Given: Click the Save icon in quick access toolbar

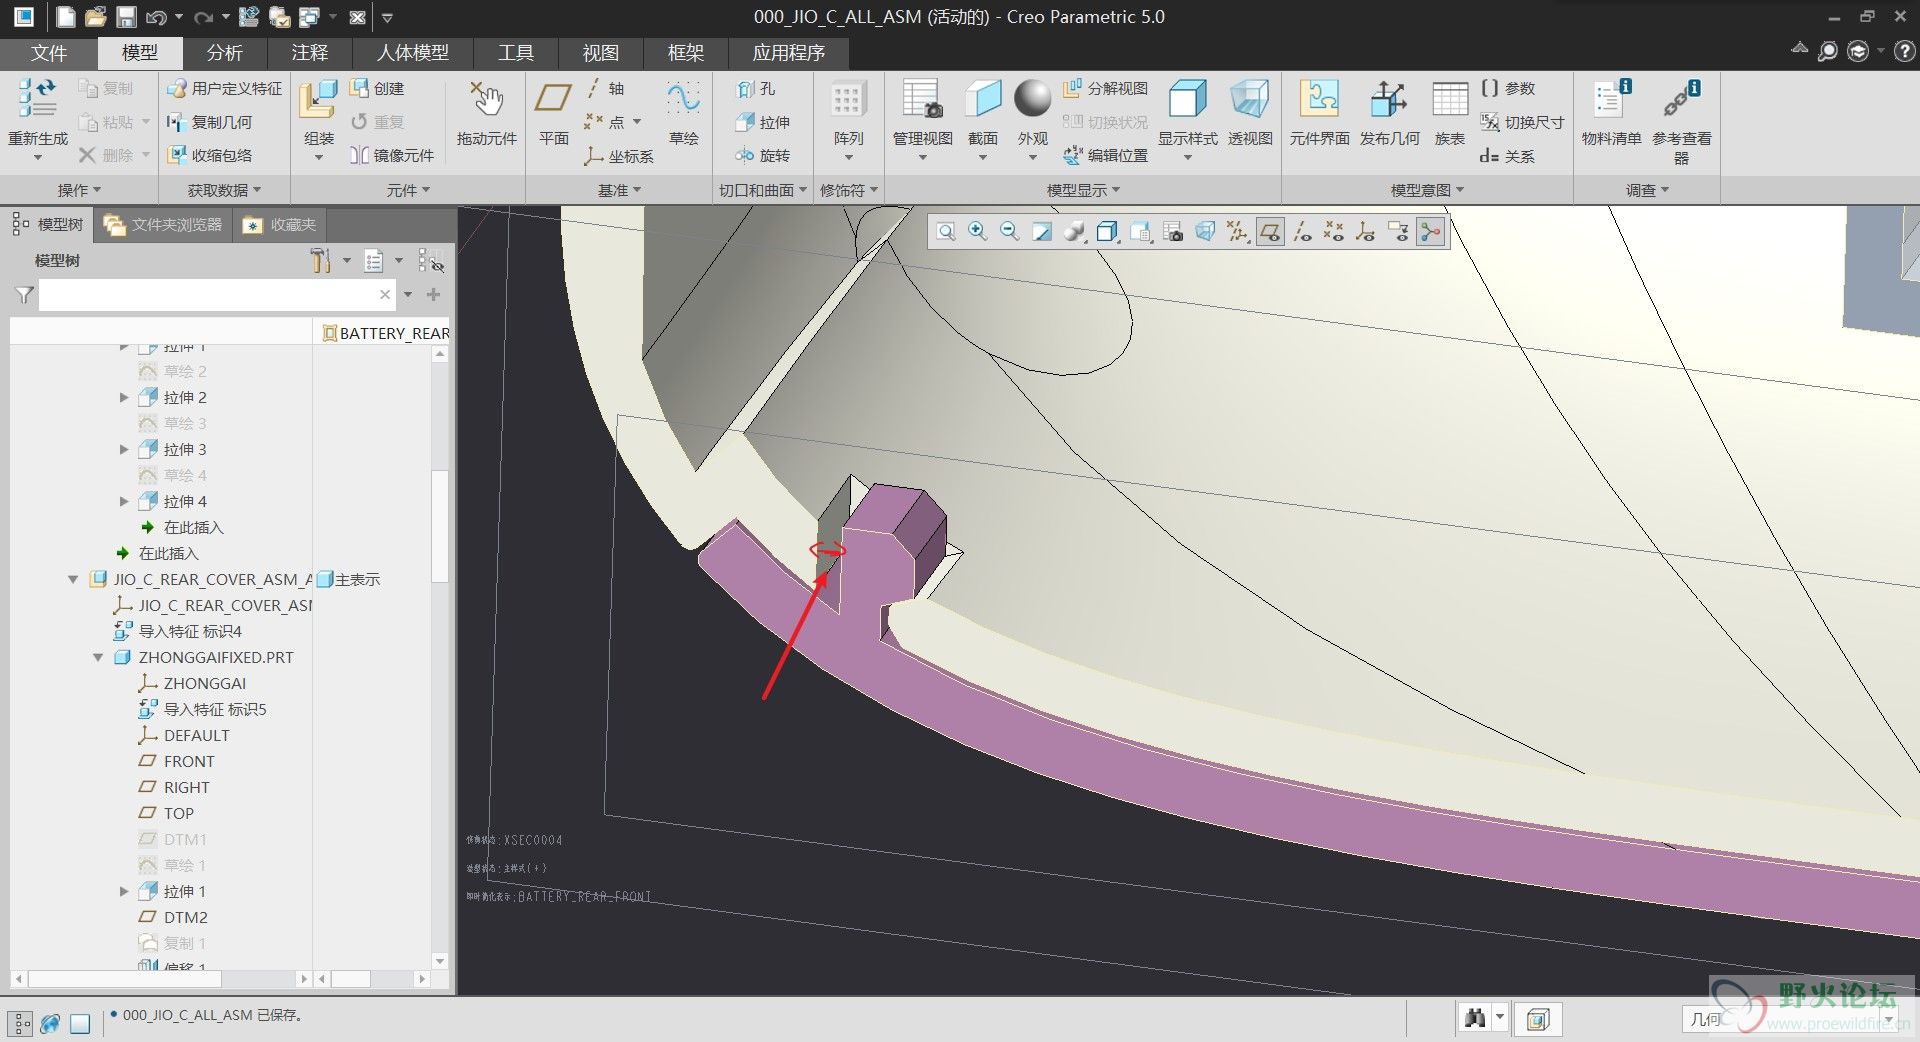Looking at the screenshot, I should [126, 17].
